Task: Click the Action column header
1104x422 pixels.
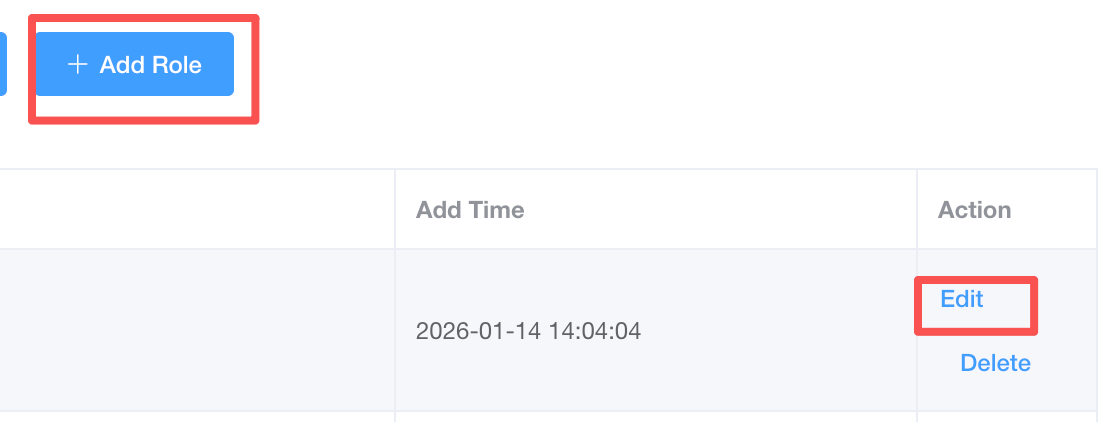Action: click(974, 210)
